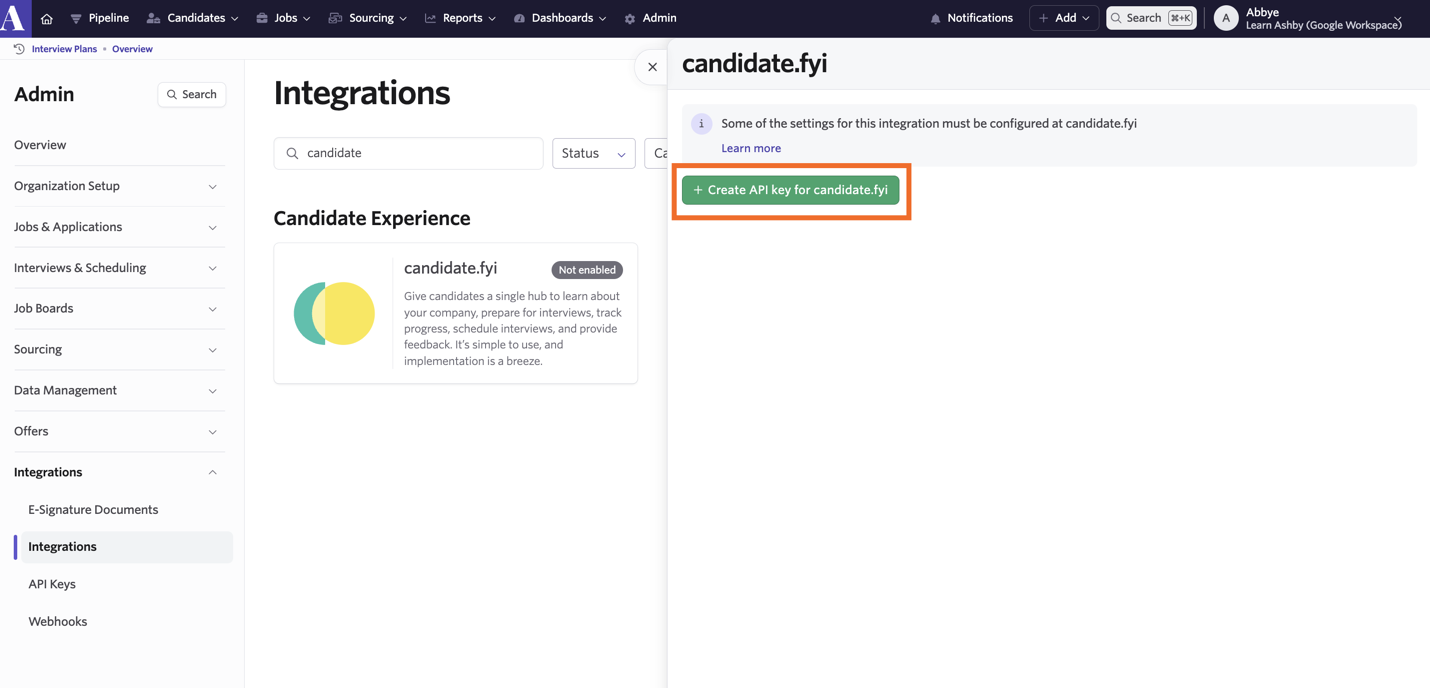Open the Sourcing menu in the top bar
This screenshot has width=1430, height=688.
click(x=368, y=18)
